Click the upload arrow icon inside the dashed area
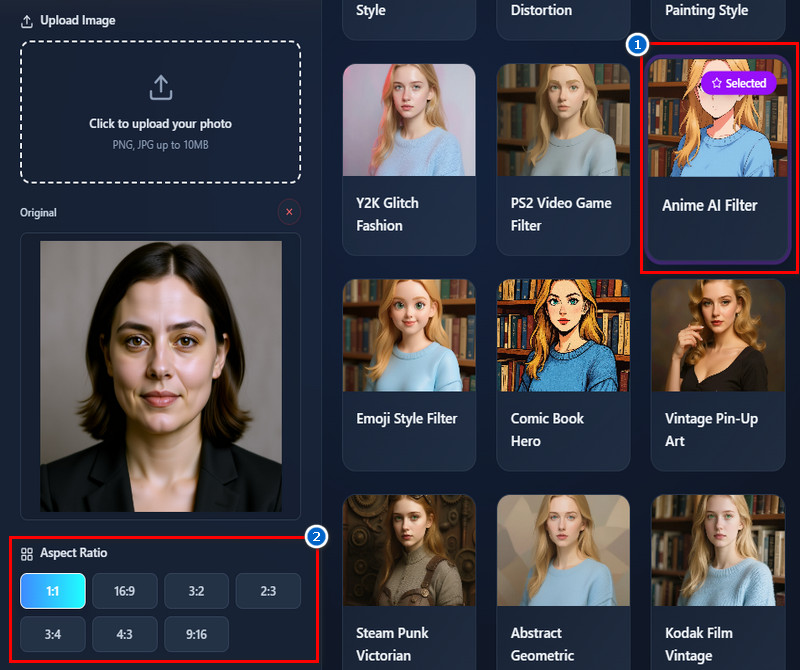This screenshot has height=670, width=800. [160, 87]
